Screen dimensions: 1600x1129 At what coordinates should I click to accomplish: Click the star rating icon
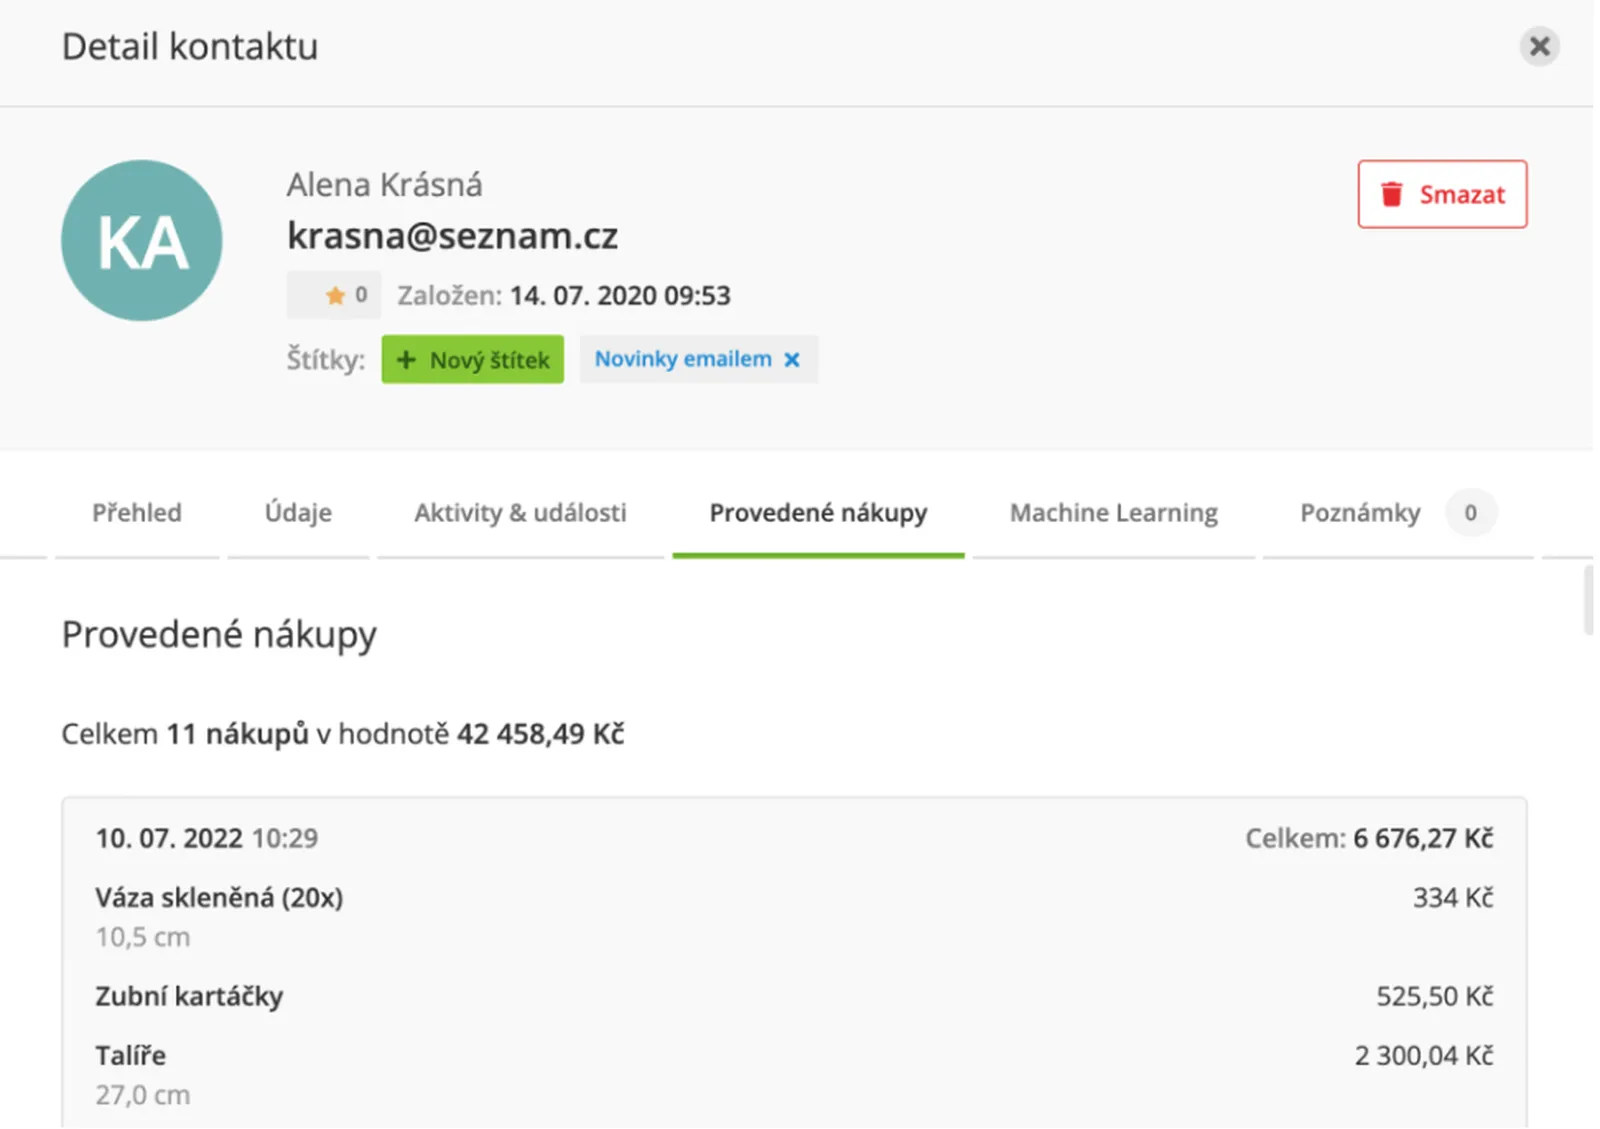pyautogui.click(x=335, y=295)
